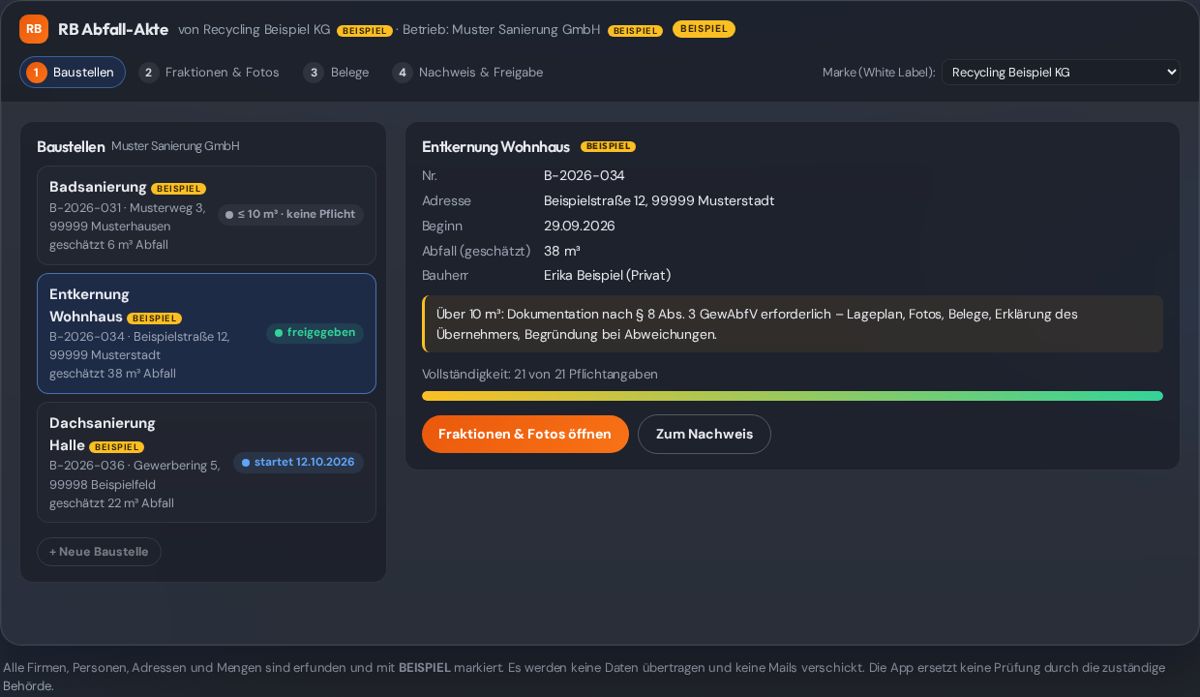Open the Marke (White Label) dropdown
Screen dimensions: 1200x697
click(x=1061, y=72)
